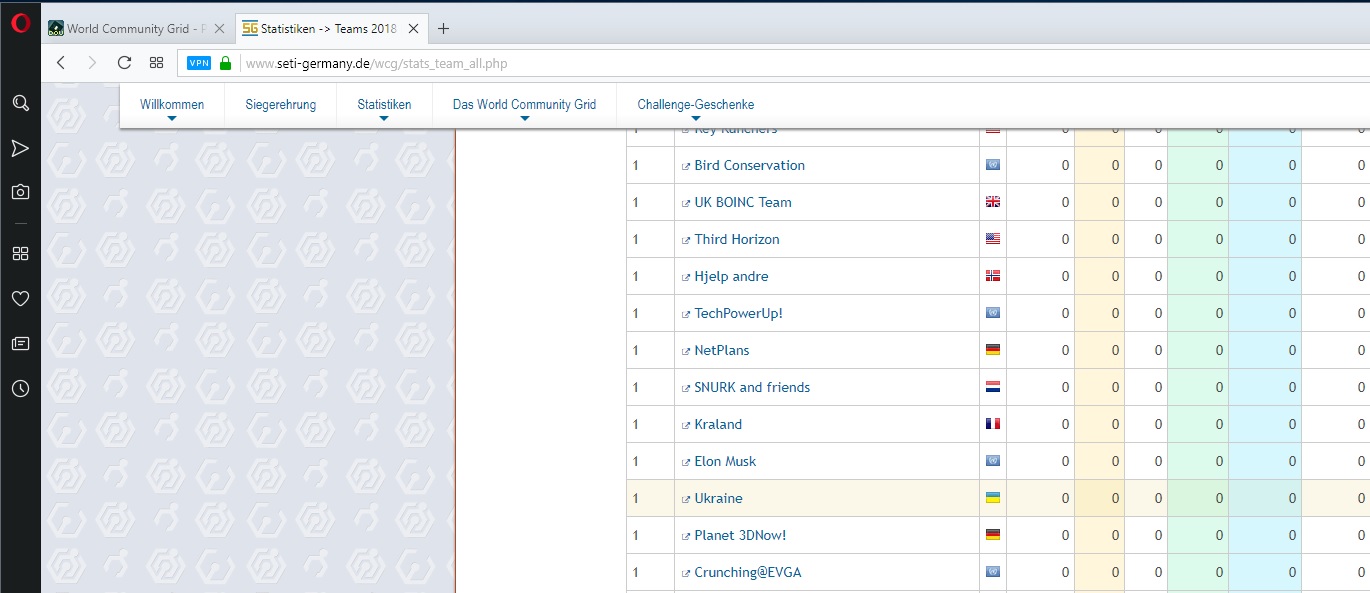Click external-link icon beside NetPlans

coord(686,351)
